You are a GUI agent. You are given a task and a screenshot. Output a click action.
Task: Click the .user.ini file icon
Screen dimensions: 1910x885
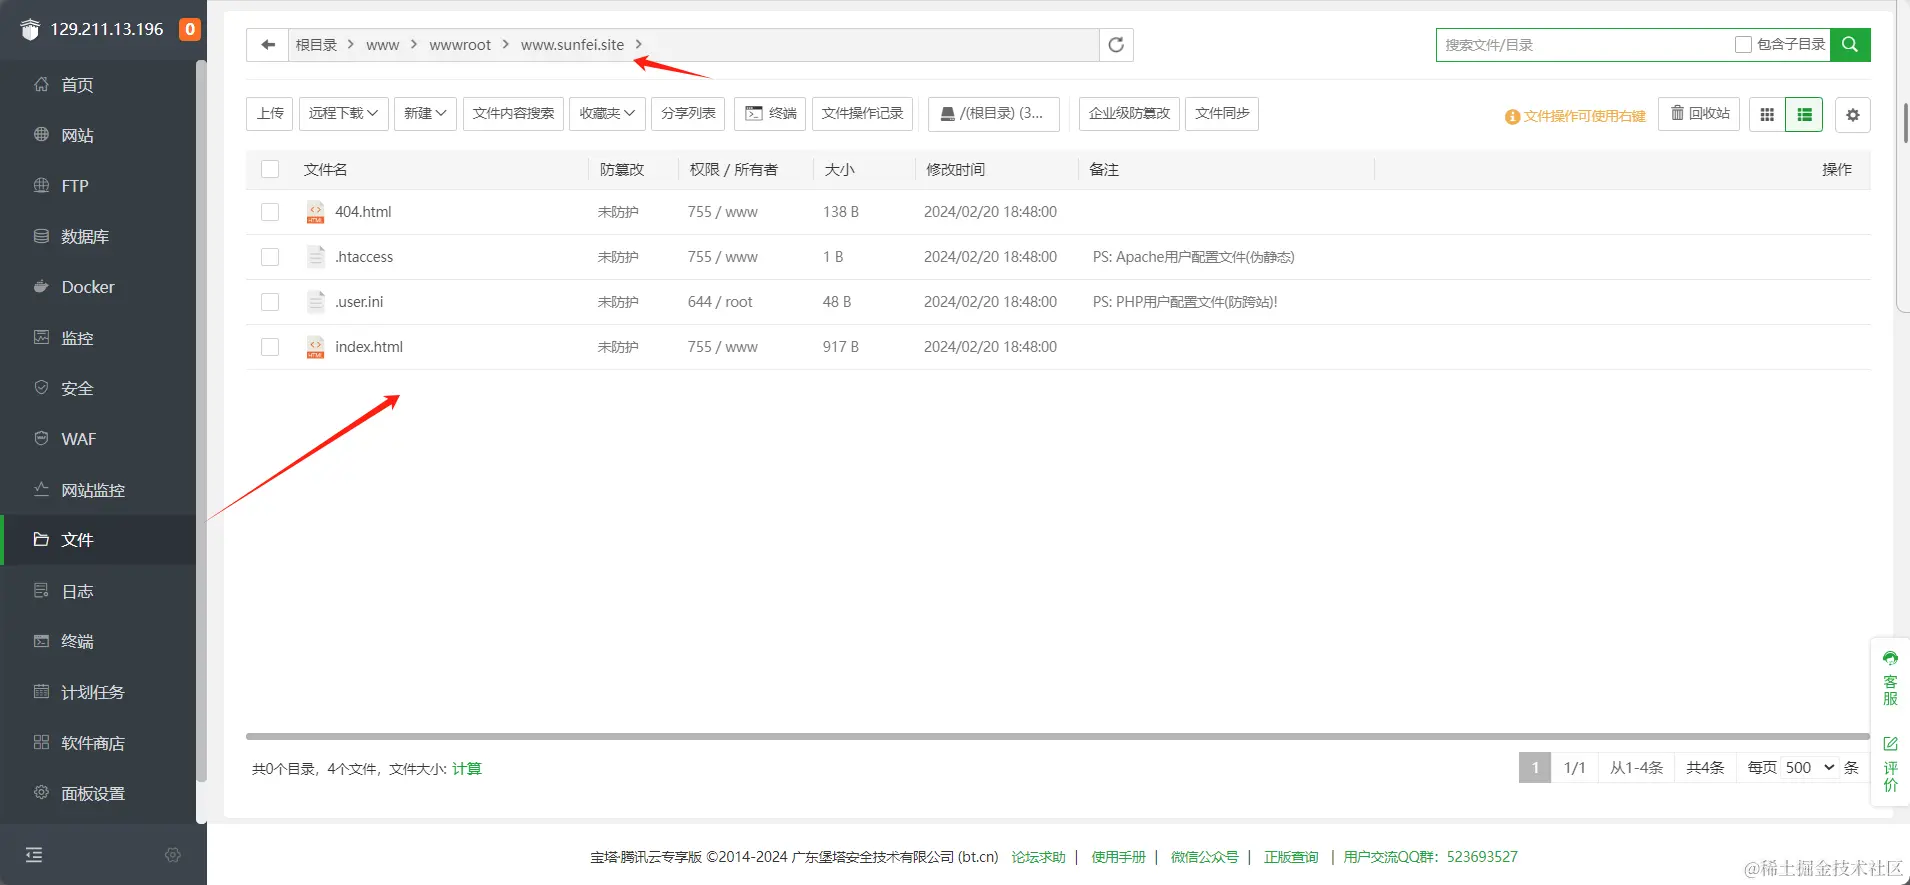[x=315, y=302]
